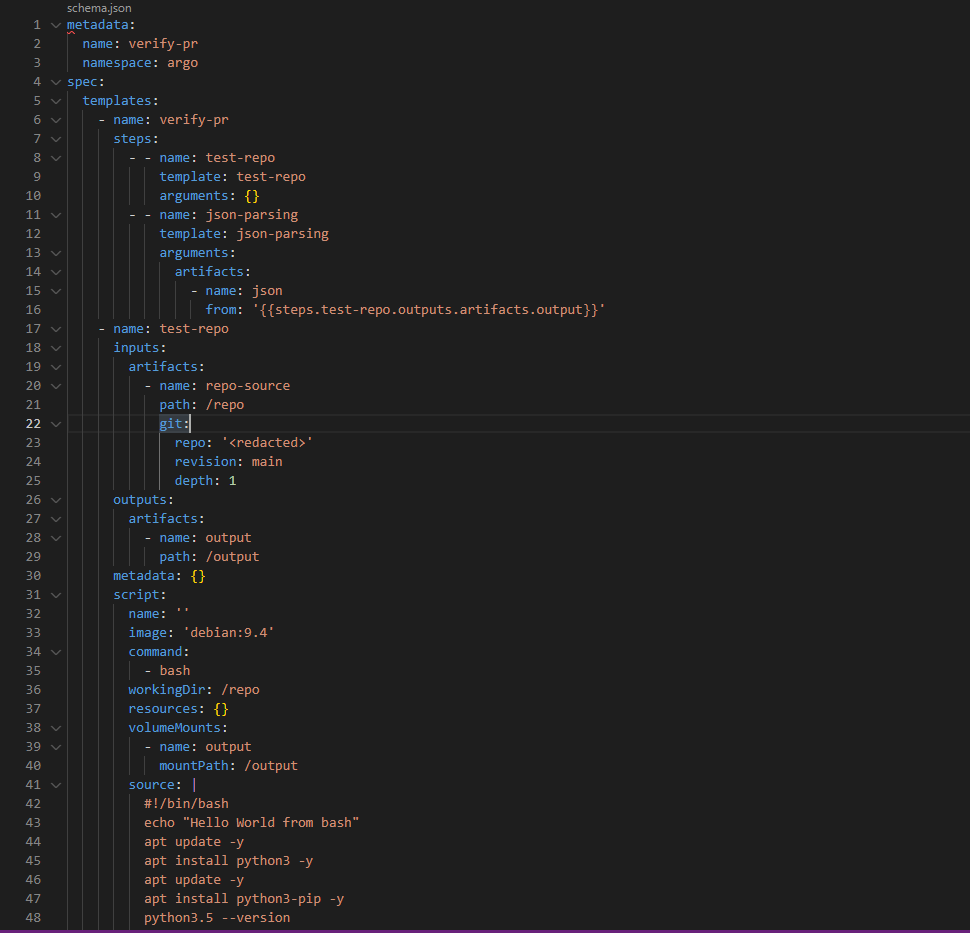
Task: Fold the json artifact entry on line 15
Action: pos(56,291)
